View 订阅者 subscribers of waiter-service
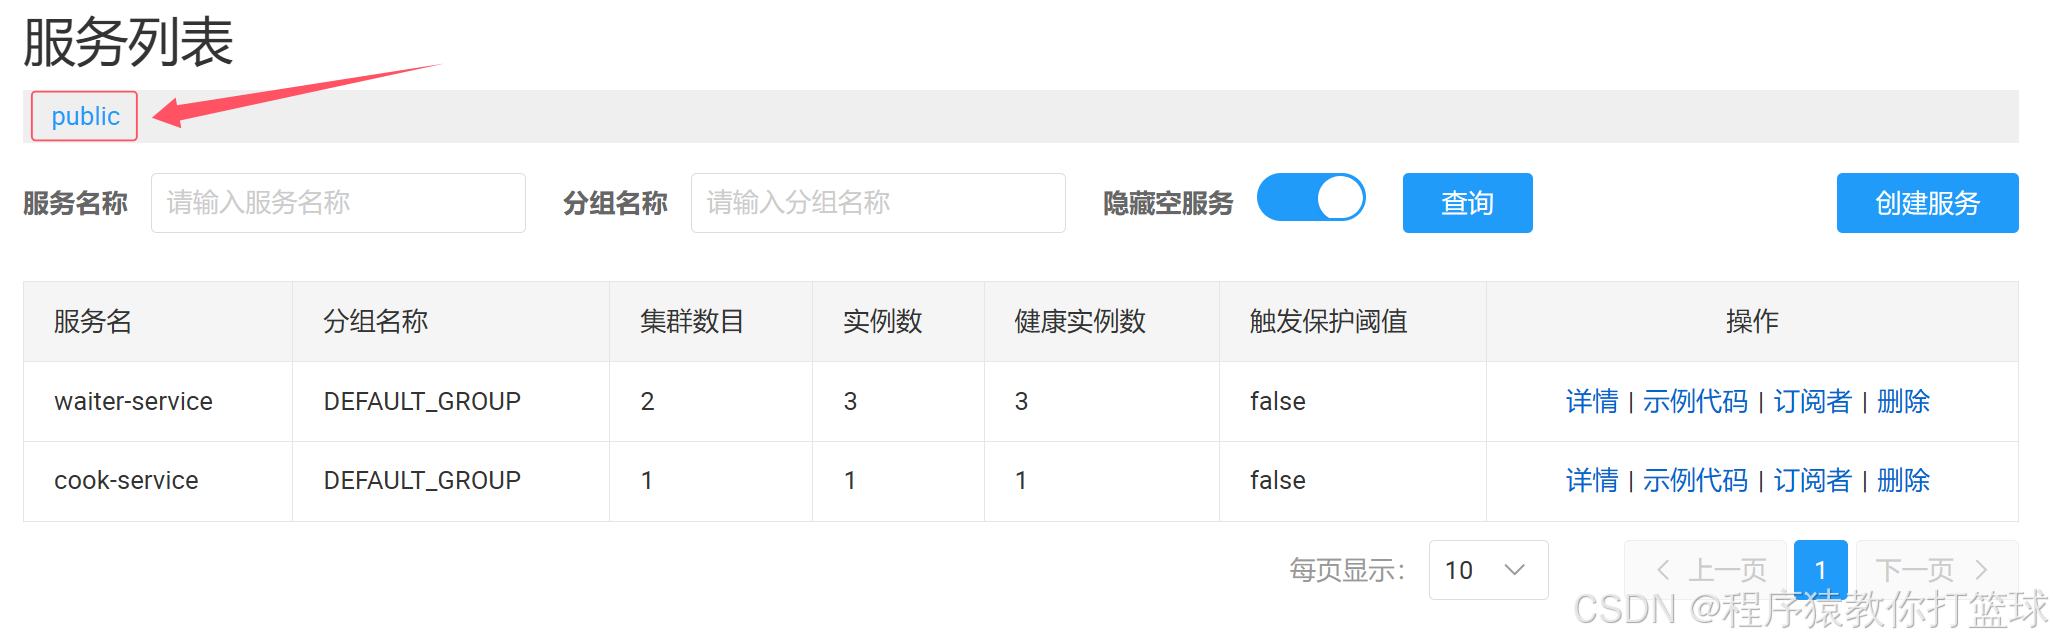The image size is (2053, 643). pyautogui.click(x=1812, y=401)
